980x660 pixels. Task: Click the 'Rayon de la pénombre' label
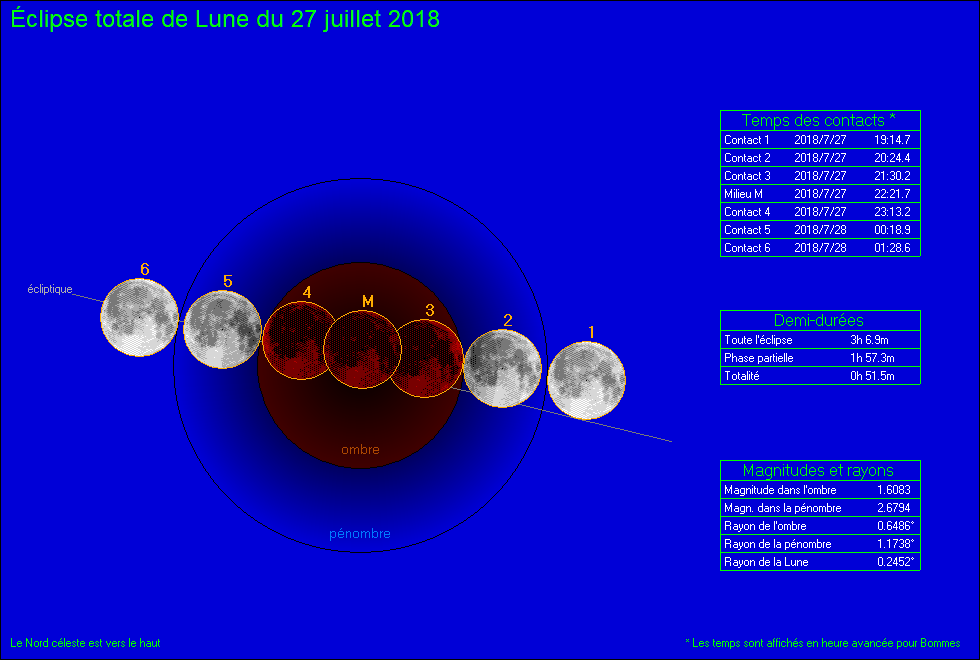click(778, 544)
